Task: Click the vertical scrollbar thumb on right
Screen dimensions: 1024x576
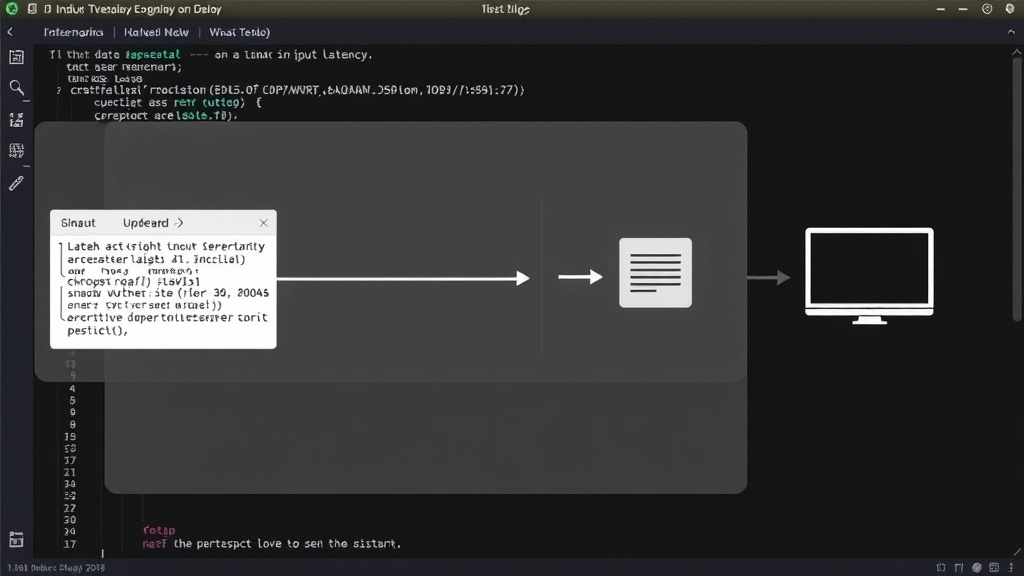Action: [x=1018, y=189]
